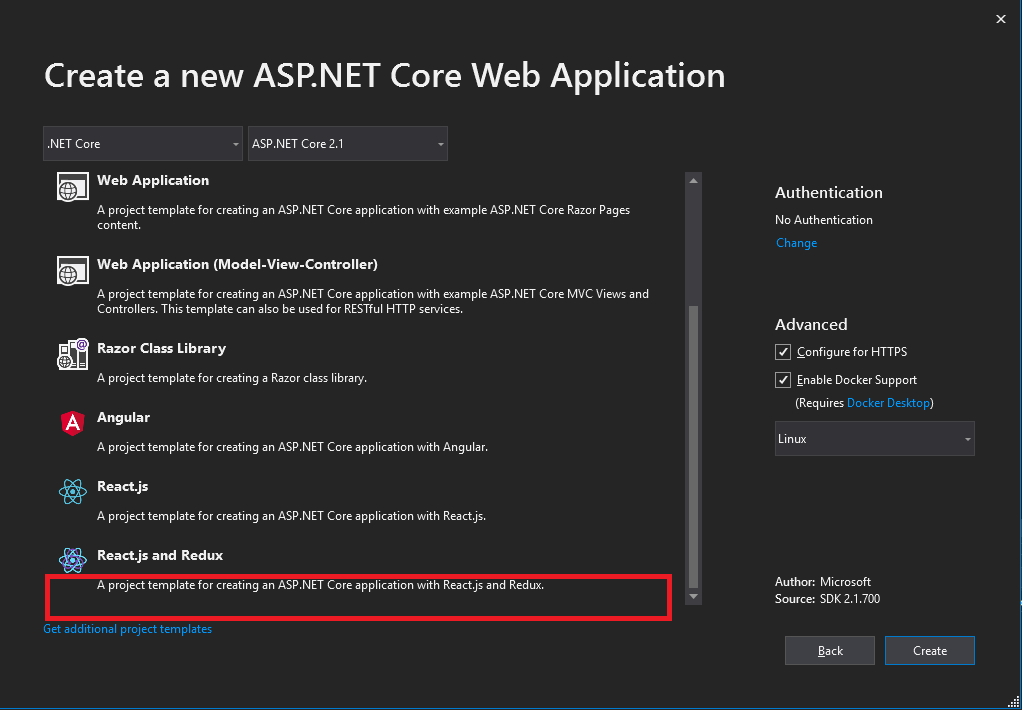The width and height of the screenshot is (1022, 710).
Task: Click the Change authentication link
Action: click(796, 243)
